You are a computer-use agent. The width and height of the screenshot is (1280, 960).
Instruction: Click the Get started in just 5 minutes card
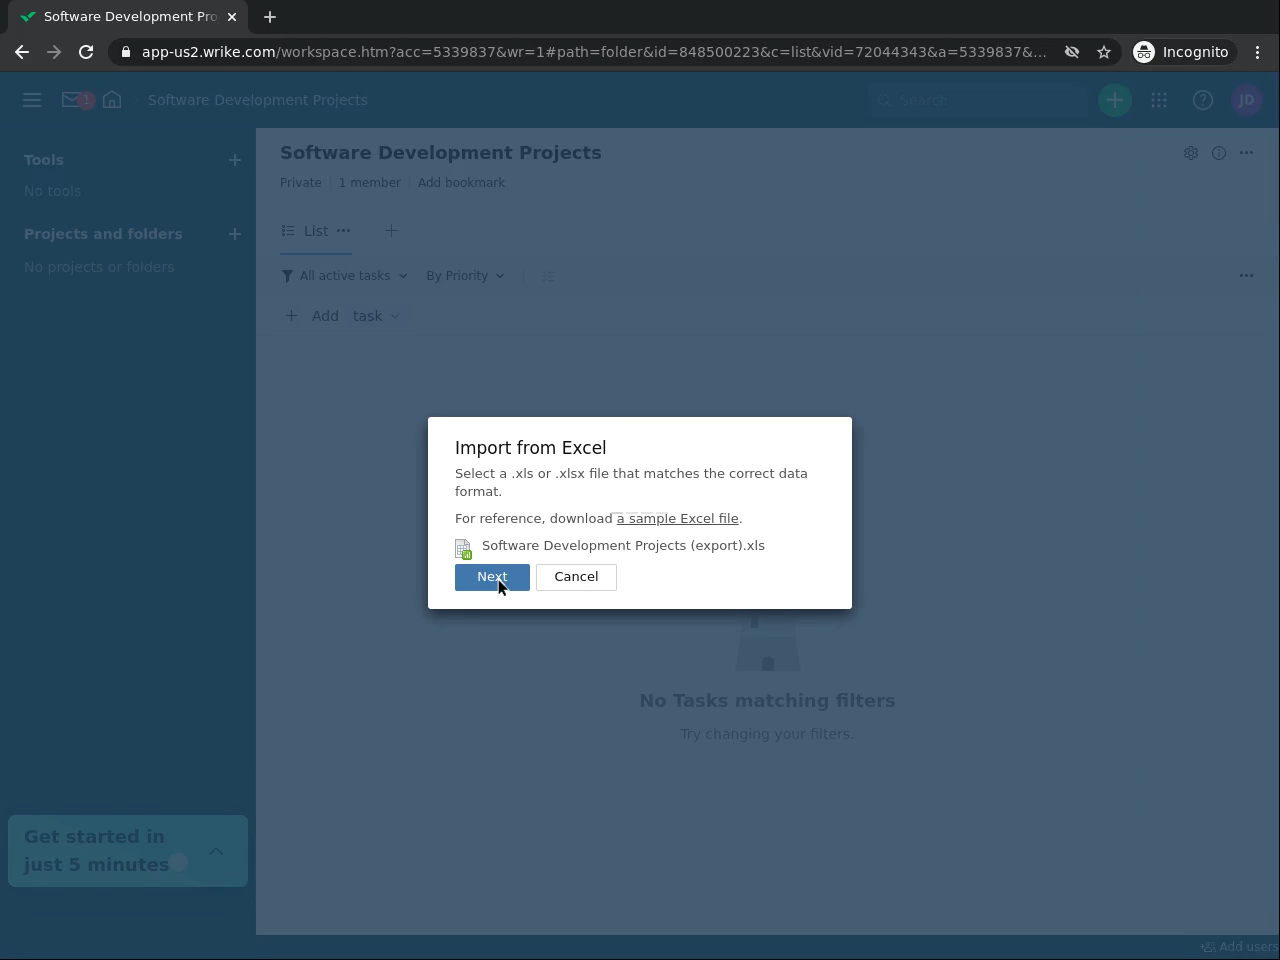128,851
